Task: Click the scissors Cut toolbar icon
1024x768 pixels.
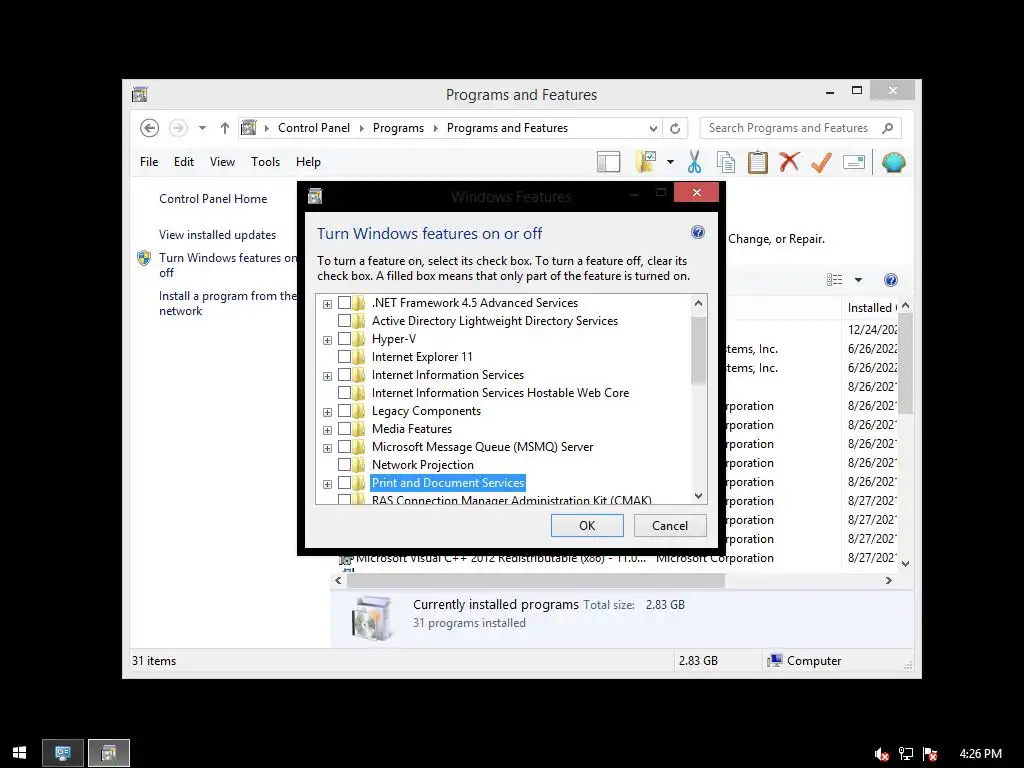Action: (x=694, y=162)
